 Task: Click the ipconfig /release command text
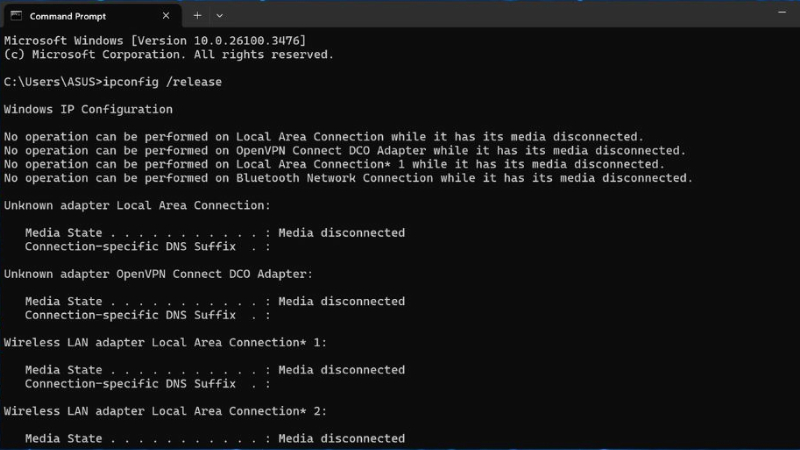click(162, 82)
